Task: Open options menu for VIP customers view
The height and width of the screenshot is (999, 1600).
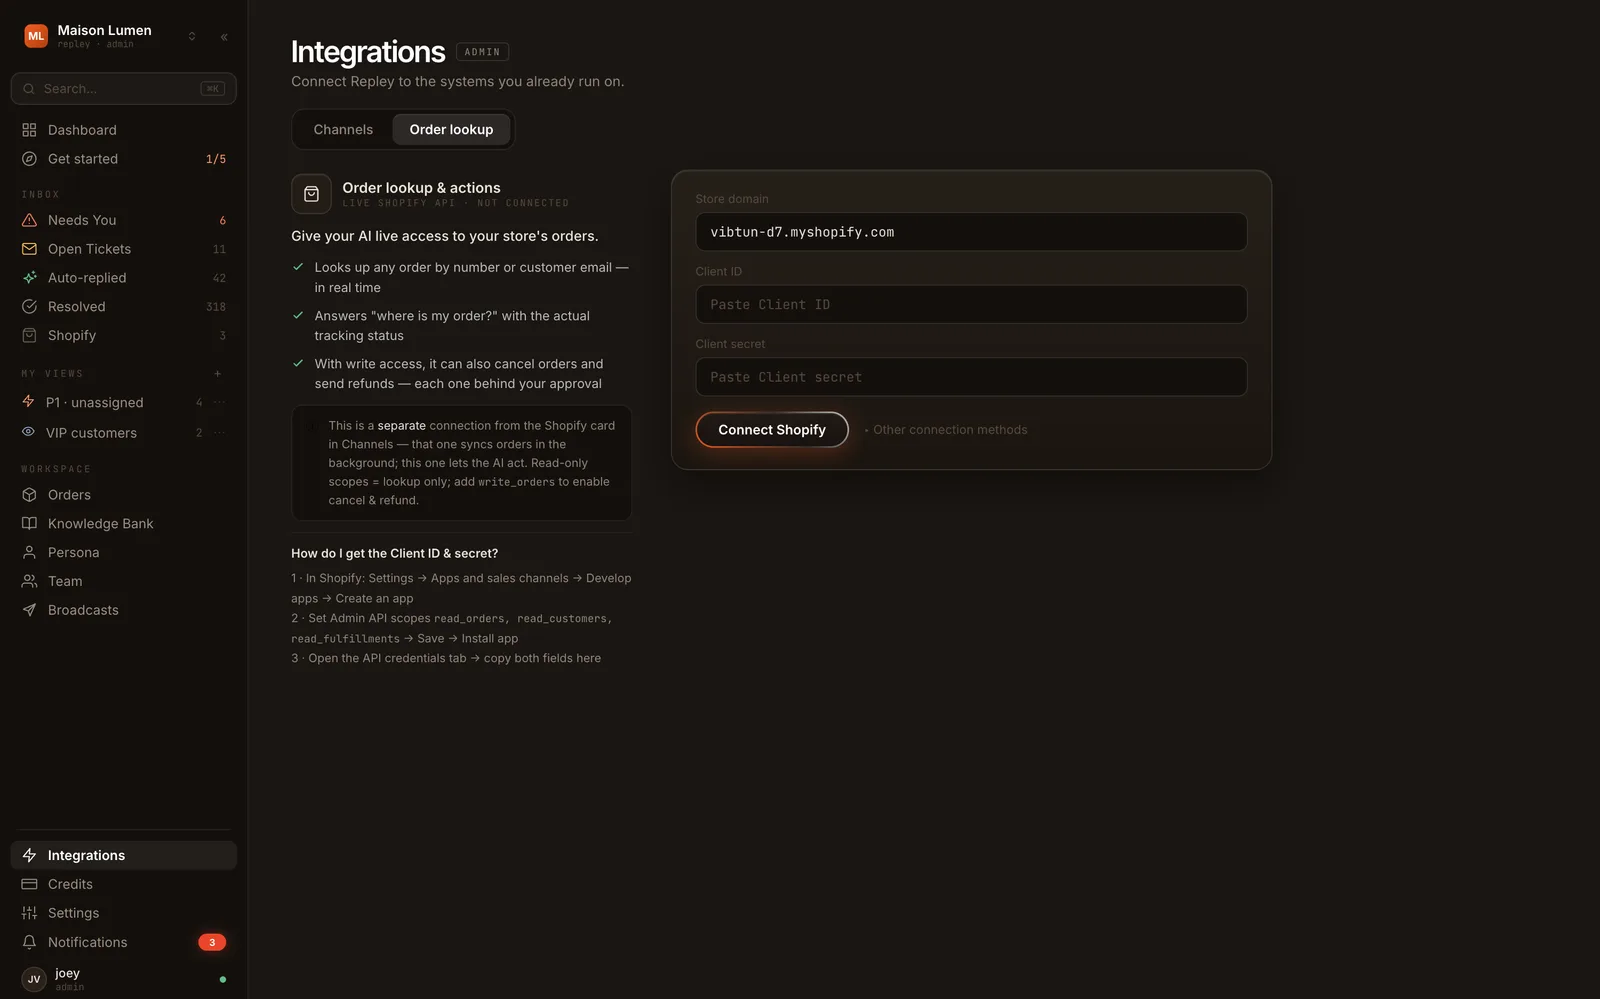Action: coord(219,433)
